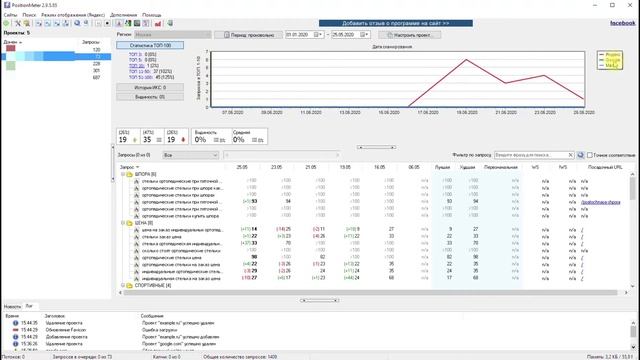Click the red down-arrow counter showing 19
640x360 pixels.
[177, 137]
